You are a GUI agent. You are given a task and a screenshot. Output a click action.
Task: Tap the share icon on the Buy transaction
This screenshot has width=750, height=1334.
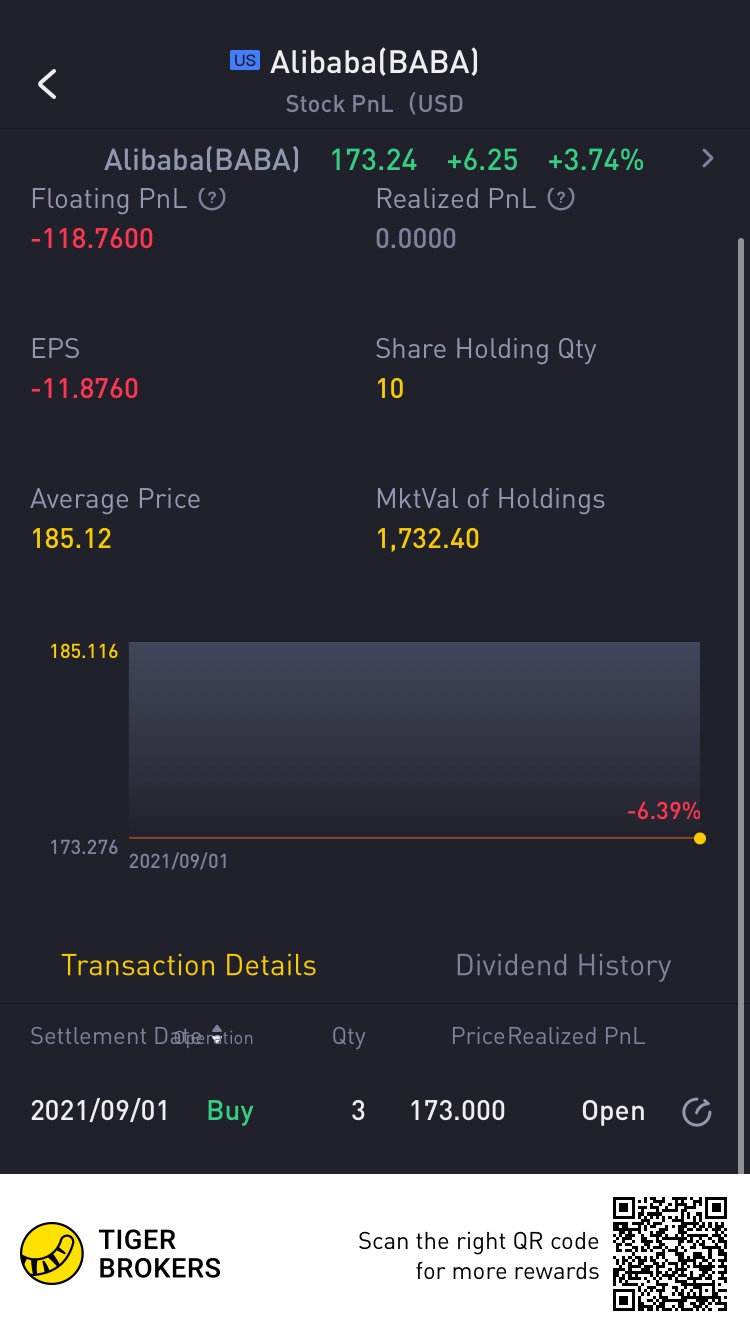tap(696, 1111)
